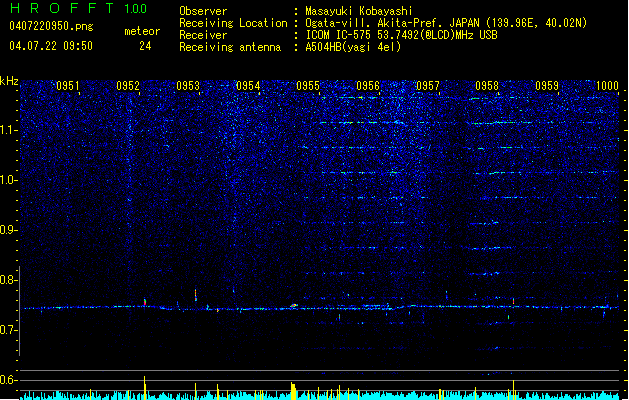Click the 0.7 kHz axis label
The image size is (629, 400).
pos(9,330)
